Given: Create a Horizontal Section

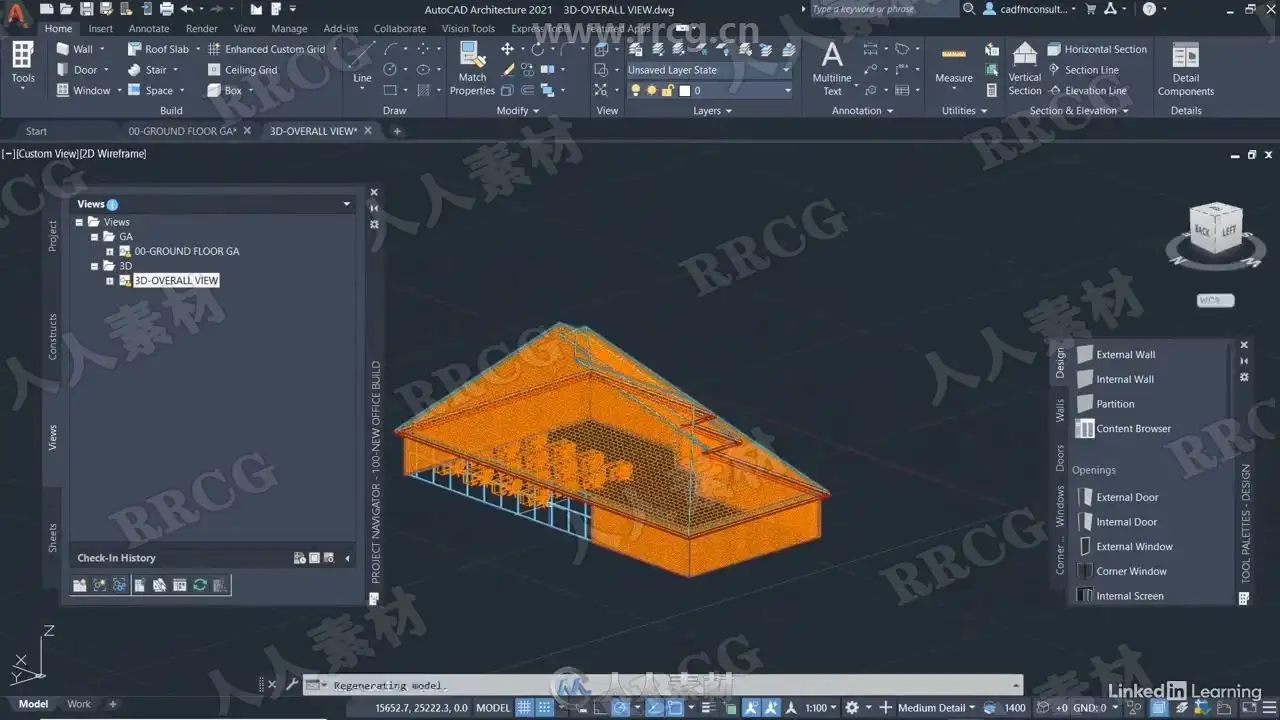Looking at the screenshot, I should [x=1097, y=49].
